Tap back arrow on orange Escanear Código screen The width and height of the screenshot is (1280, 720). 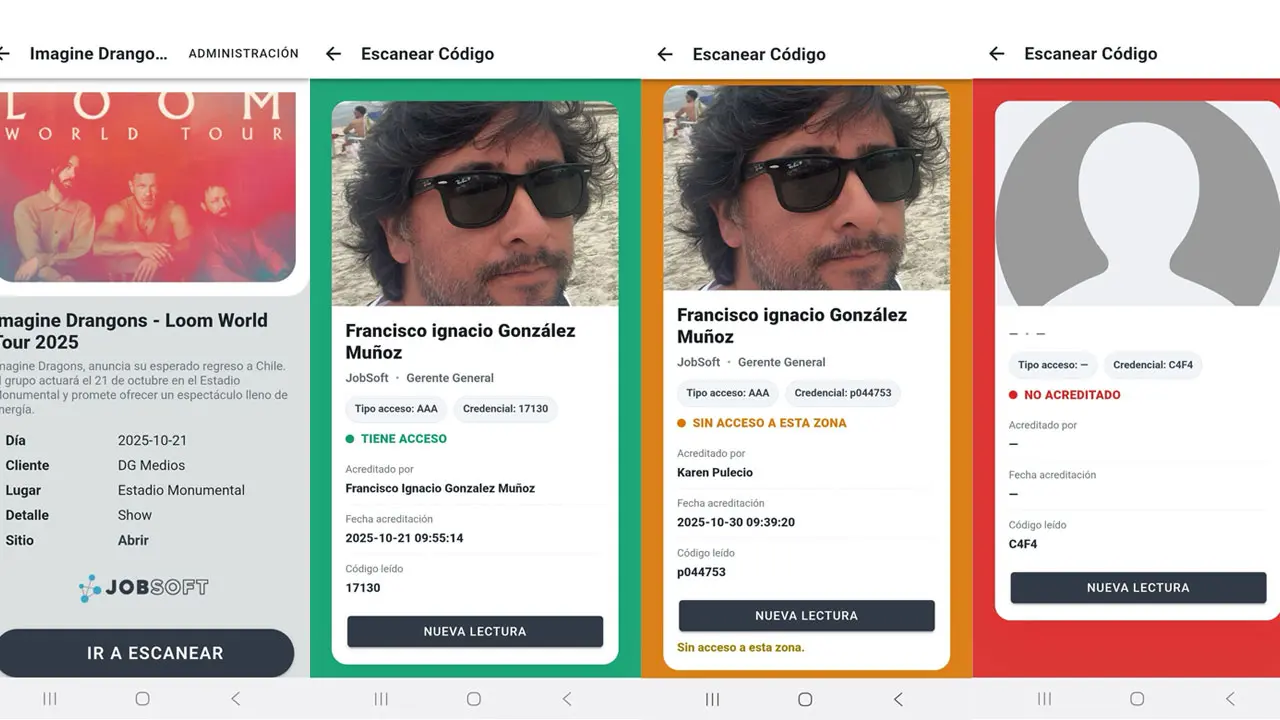(x=665, y=54)
